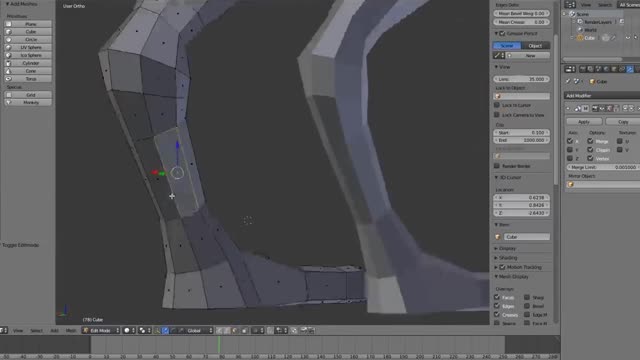Click the green current frame marker in timeline
Viewport: 640px width, 360px height.
pos(219,344)
